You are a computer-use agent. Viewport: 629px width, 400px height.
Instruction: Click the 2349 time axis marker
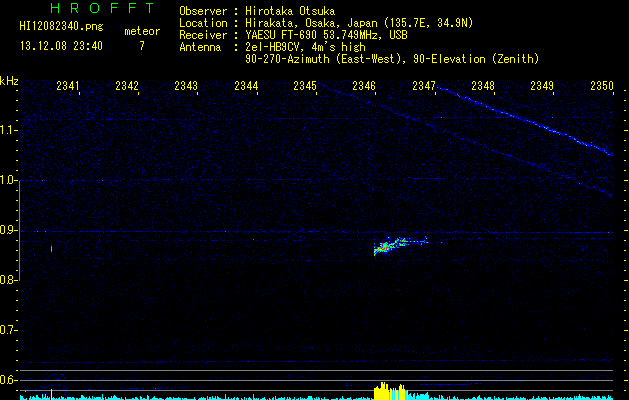[542, 86]
